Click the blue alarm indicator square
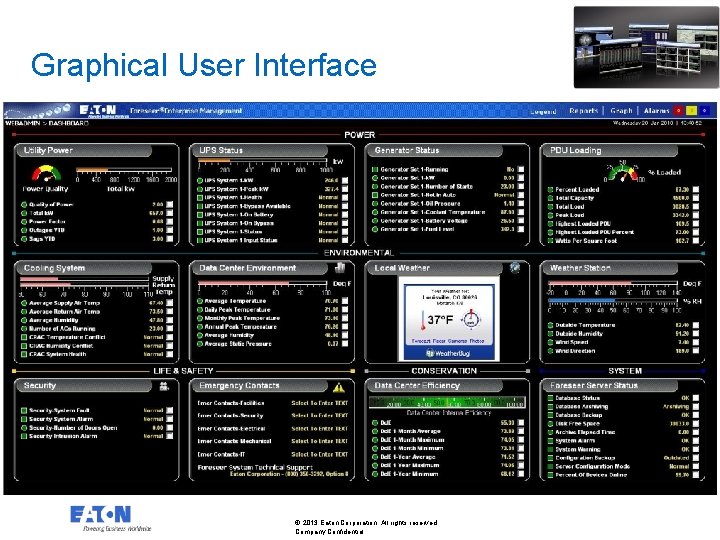 coord(704,110)
